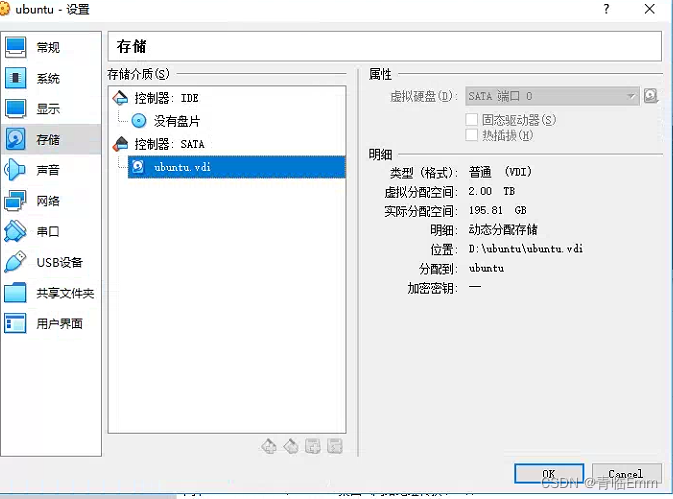Click the 声音 speaker icon in sidebar
This screenshot has width=673, height=499.
tap(15, 170)
